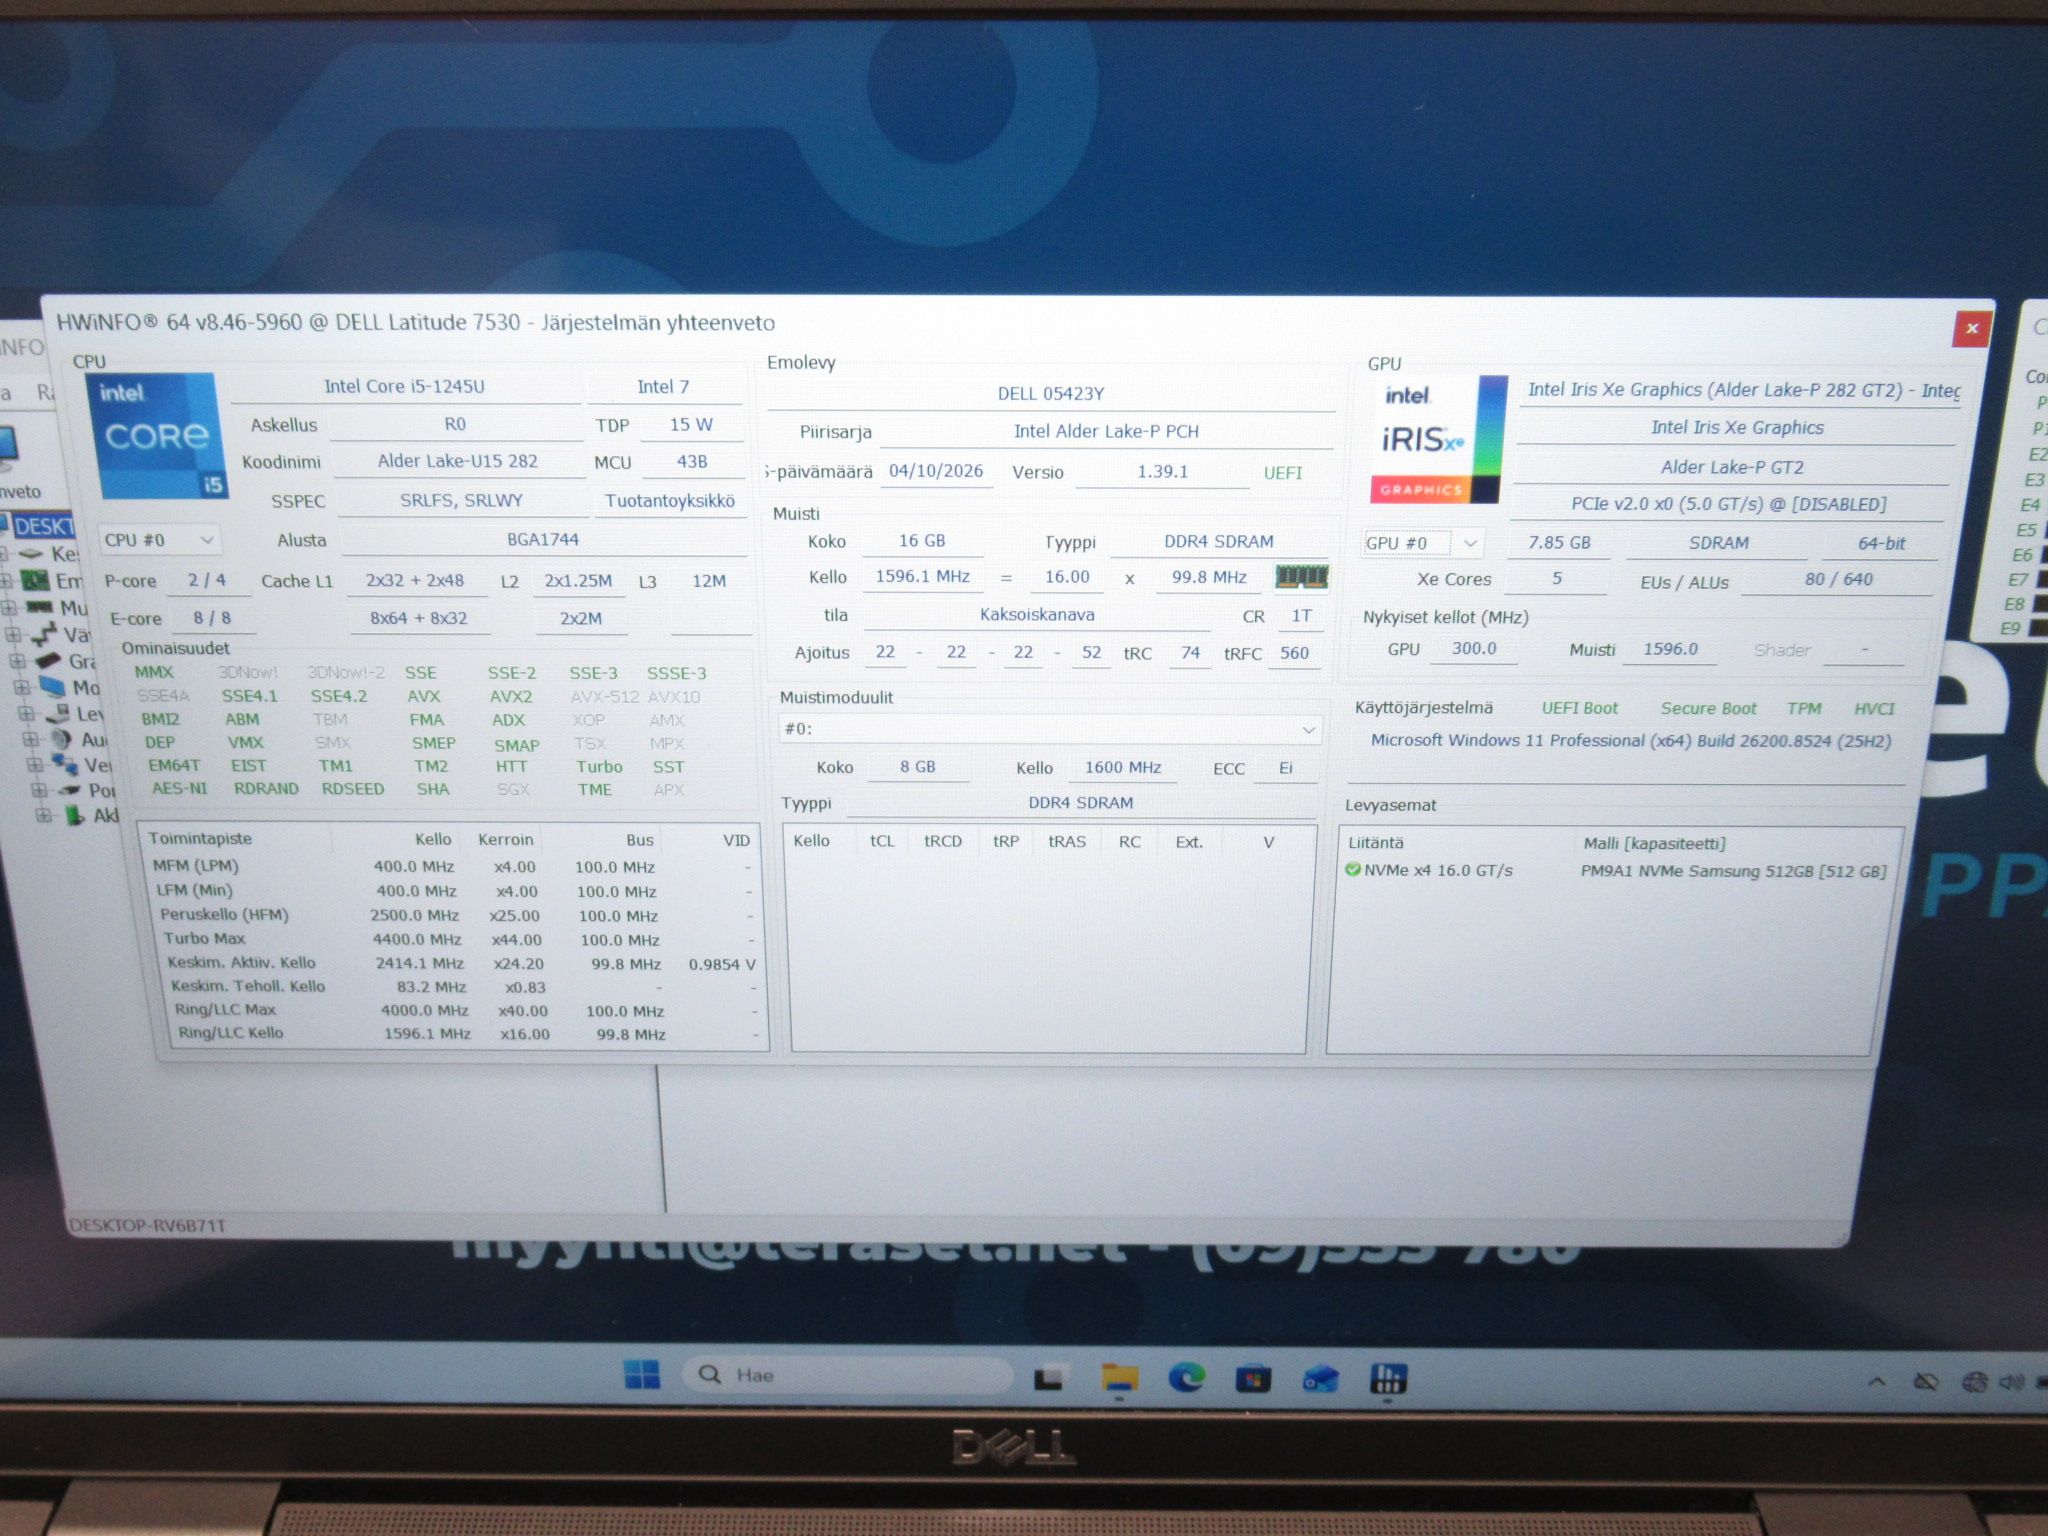
Task: Close the HWiNFO system summary window
Action: click(1971, 328)
